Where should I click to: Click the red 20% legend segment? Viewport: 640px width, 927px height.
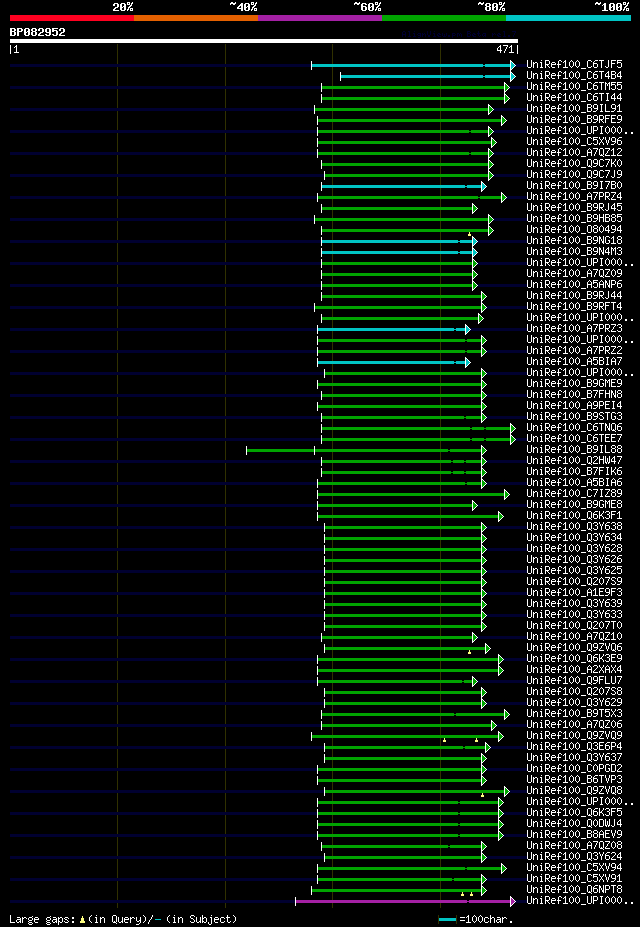click(x=72, y=18)
